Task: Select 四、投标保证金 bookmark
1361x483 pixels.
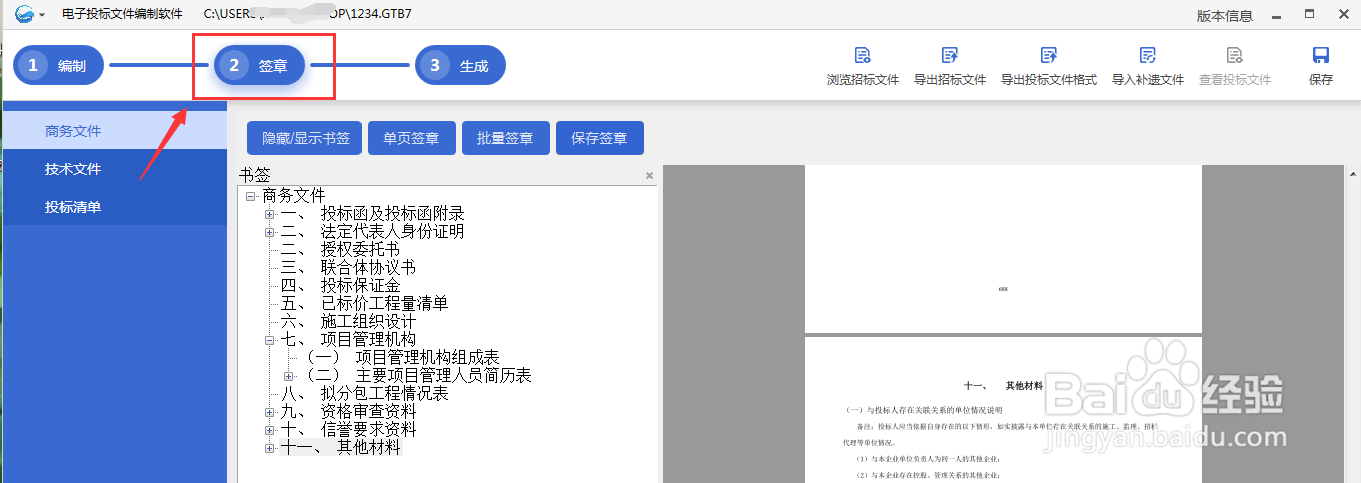Action: pos(340,286)
